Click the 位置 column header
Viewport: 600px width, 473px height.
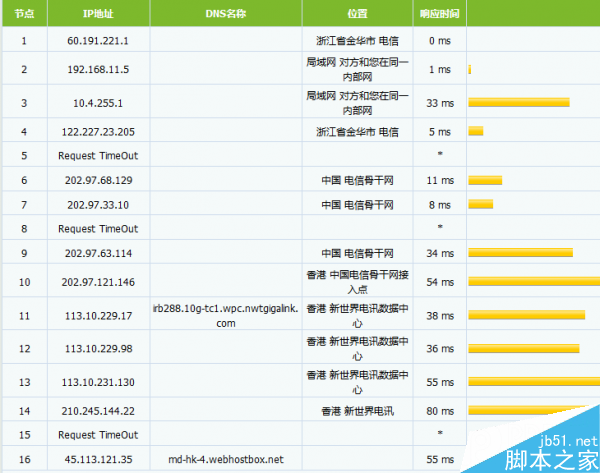coord(358,14)
